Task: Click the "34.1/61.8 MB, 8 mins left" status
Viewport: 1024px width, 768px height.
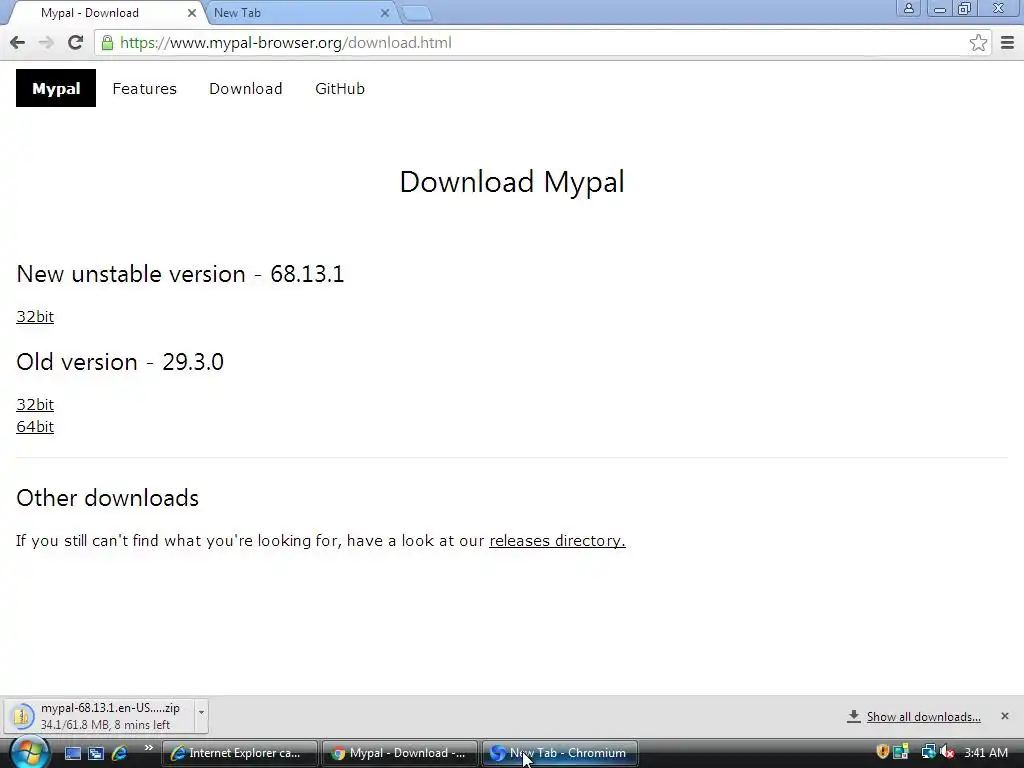Action: [x=105, y=725]
